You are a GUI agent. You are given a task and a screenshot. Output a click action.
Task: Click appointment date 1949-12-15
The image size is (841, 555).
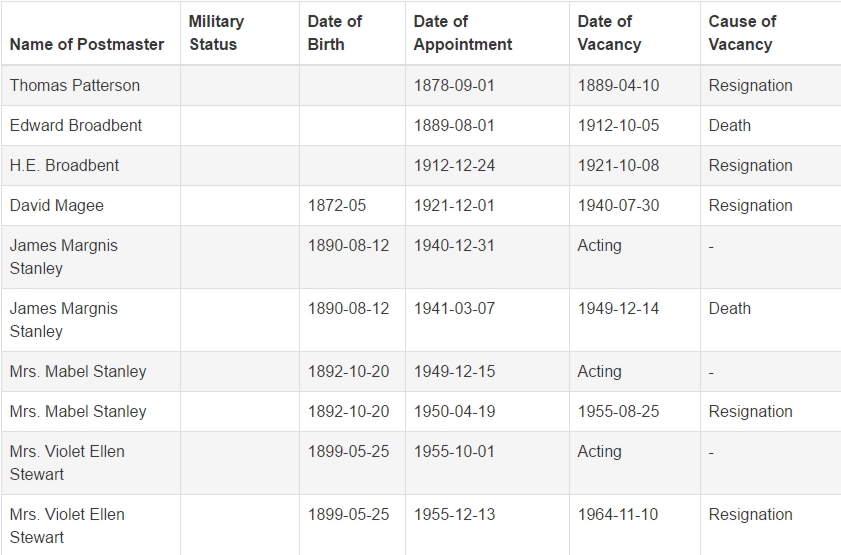pos(454,372)
